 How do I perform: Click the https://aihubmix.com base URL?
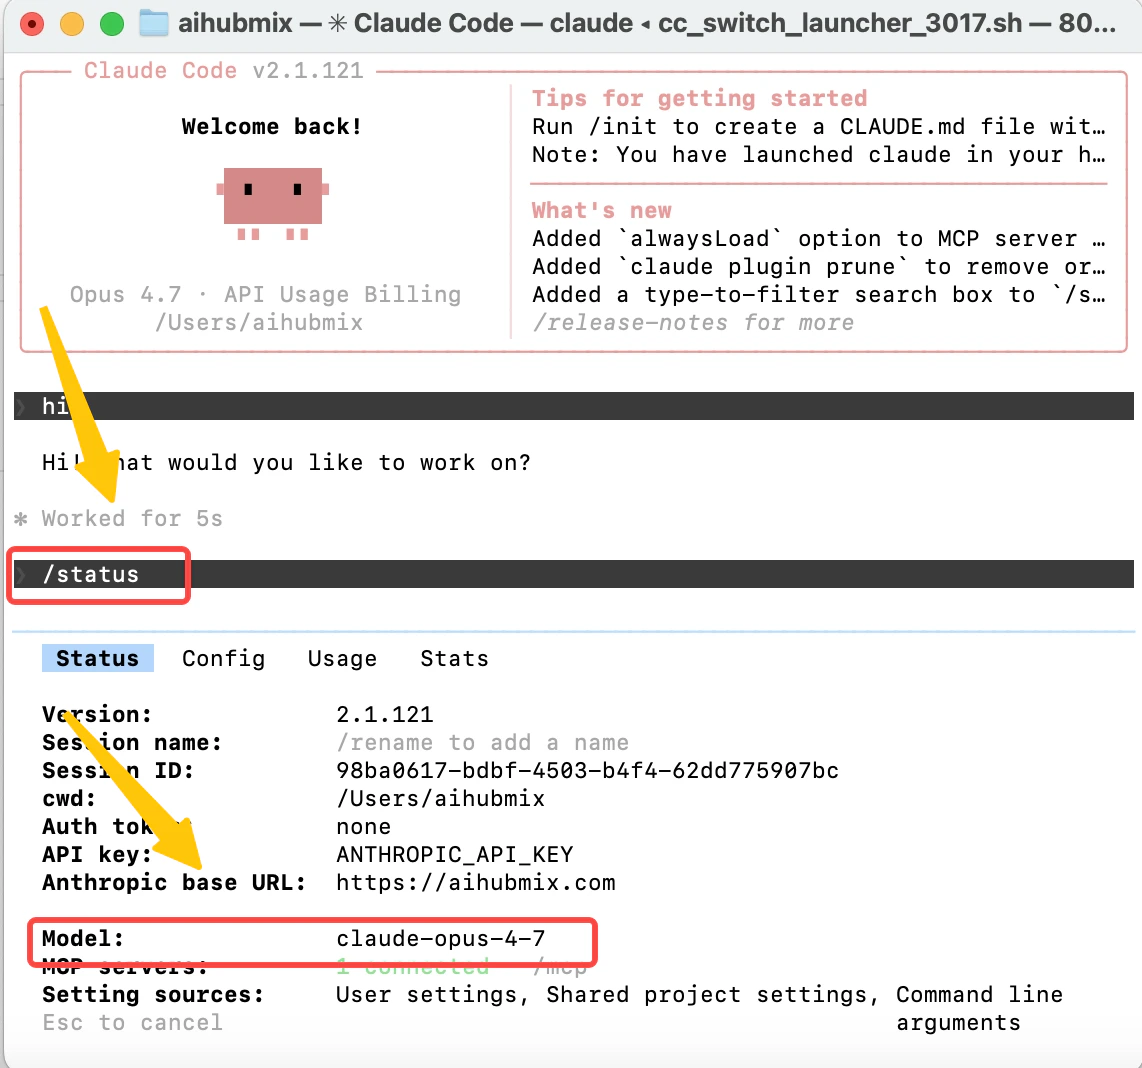pyautogui.click(x=476, y=882)
